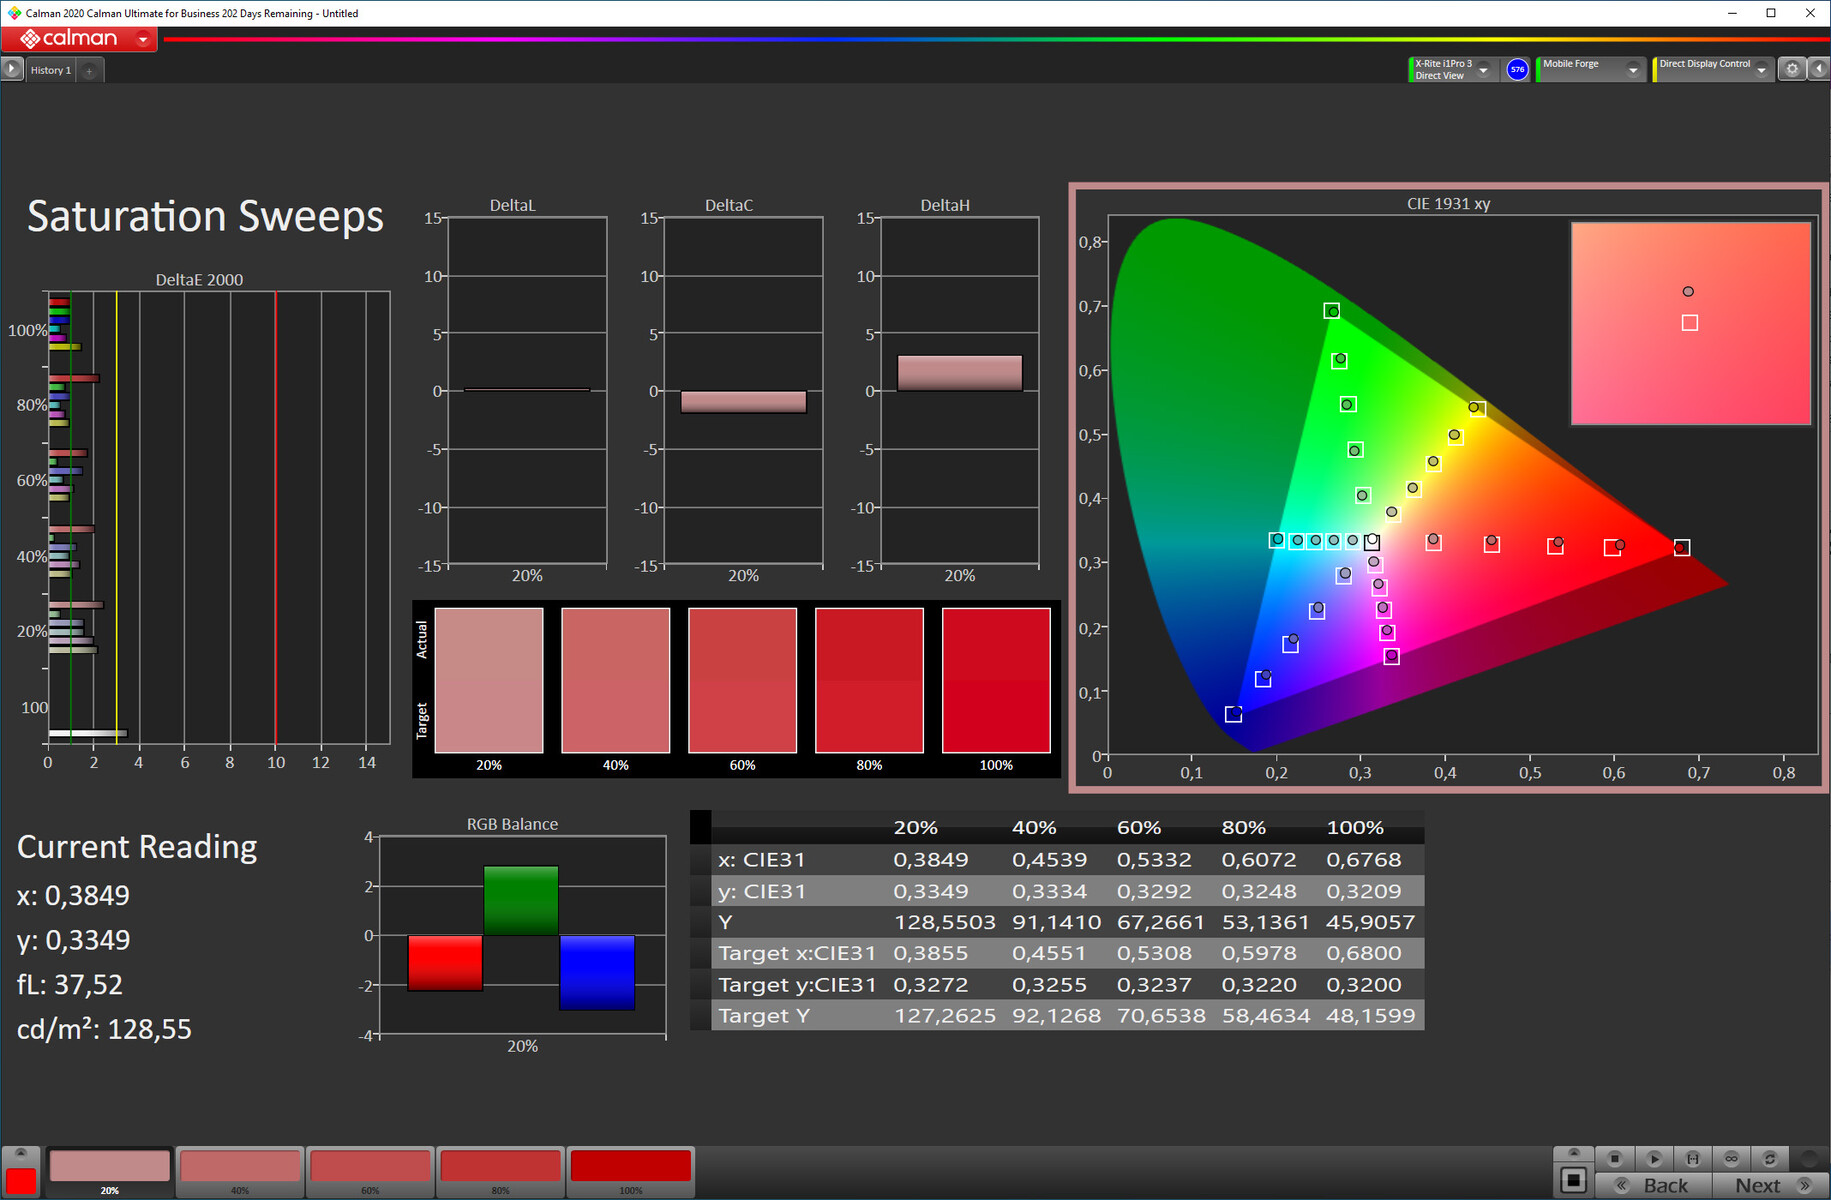
Task: Add a new history tab
Action: pos(89,71)
